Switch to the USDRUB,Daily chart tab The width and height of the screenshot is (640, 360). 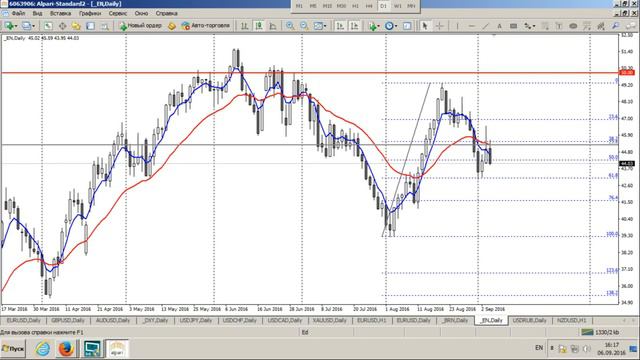point(529,320)
